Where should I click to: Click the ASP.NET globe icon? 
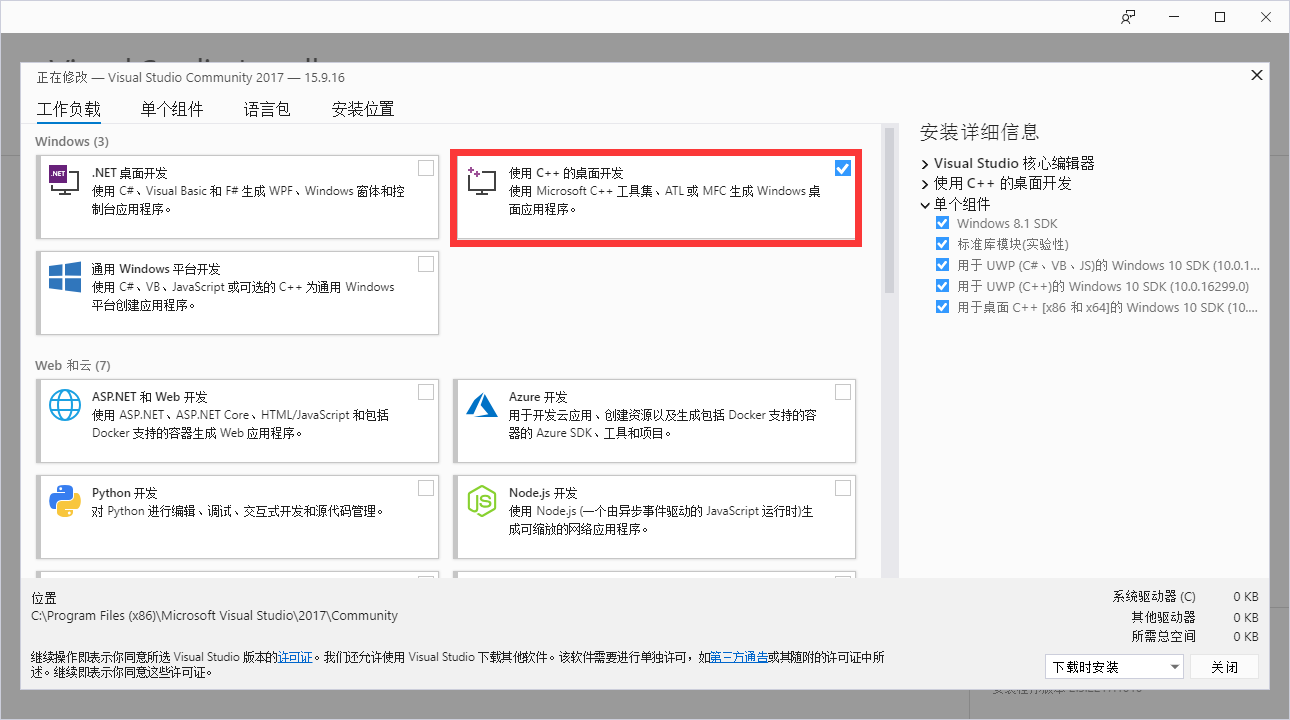65,405
